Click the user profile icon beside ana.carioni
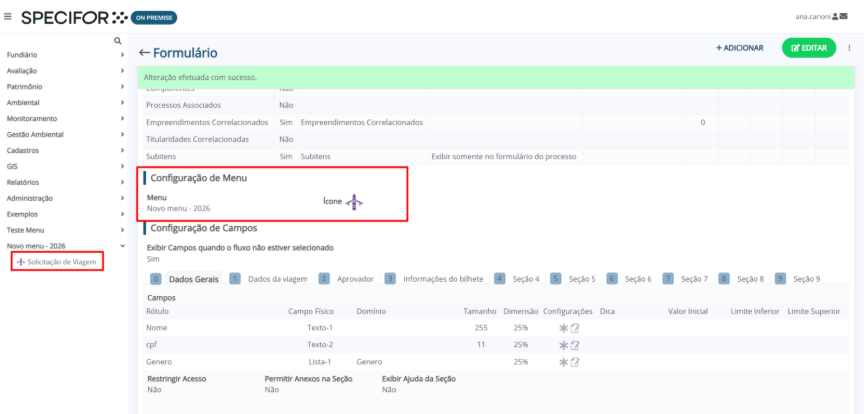This screenshot has height=414, width=864. (x=835, y=17)
